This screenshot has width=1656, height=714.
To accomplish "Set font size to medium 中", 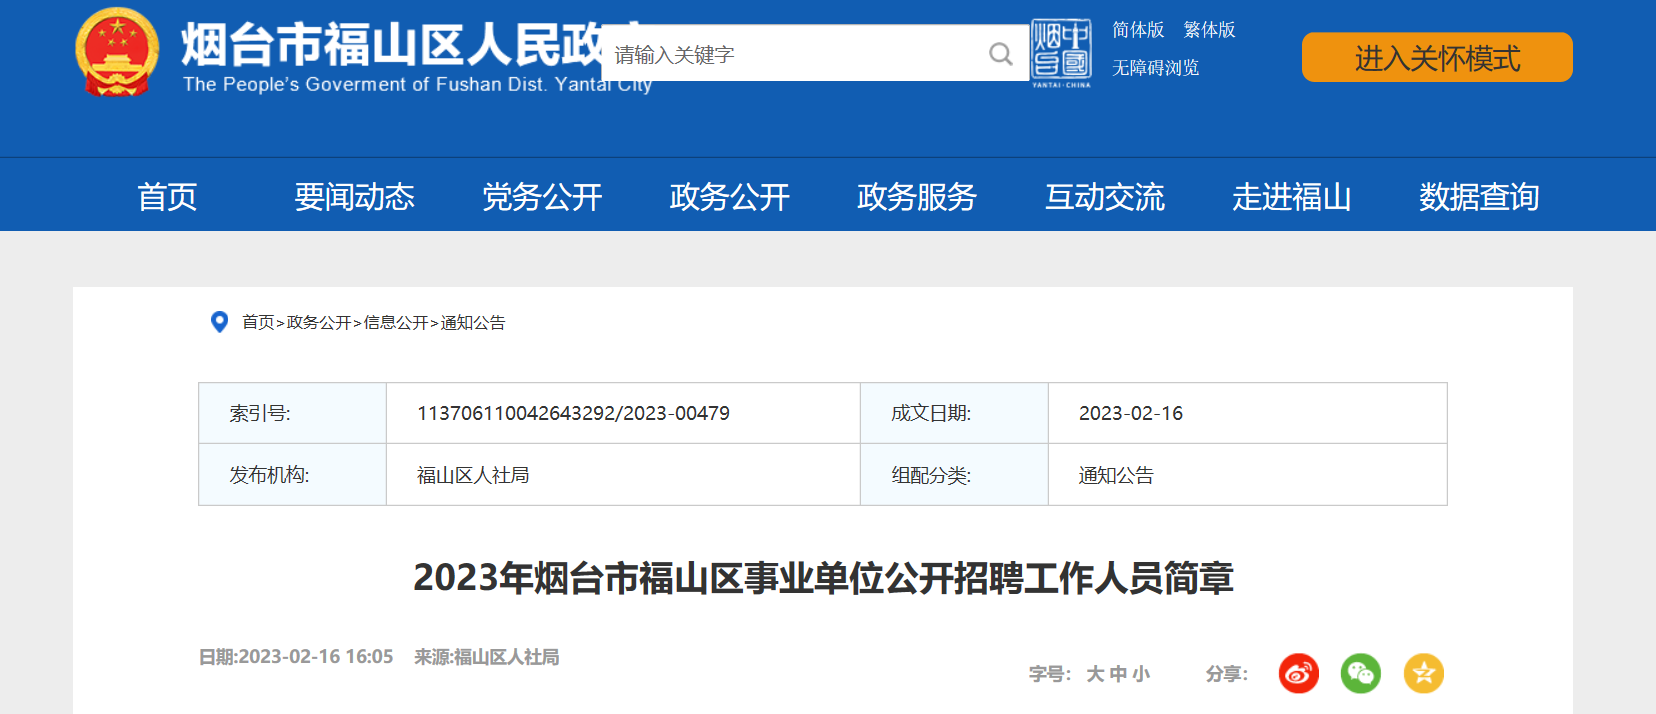I will [x=1118, y=674].
